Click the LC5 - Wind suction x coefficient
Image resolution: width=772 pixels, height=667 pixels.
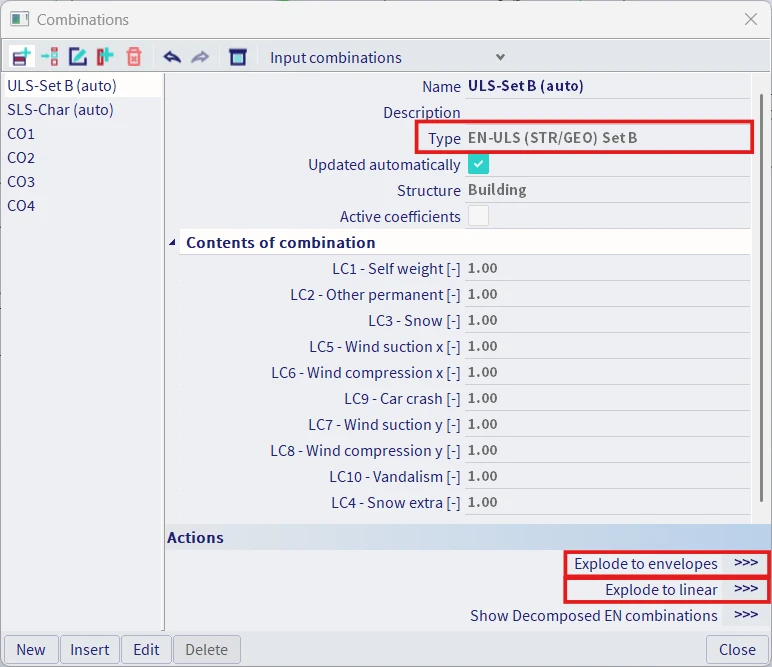(x=607, y=347)
